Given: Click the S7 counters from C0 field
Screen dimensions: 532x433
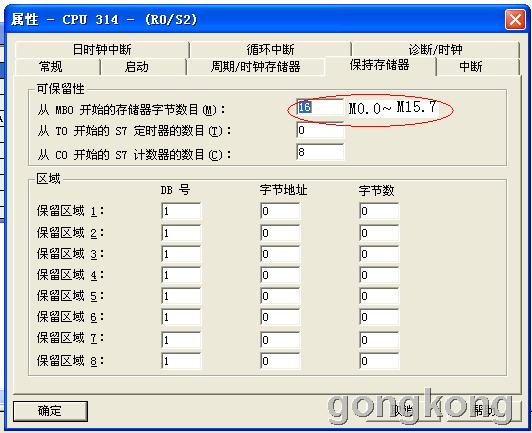Looking at the screenshot, I should (320, 152).
